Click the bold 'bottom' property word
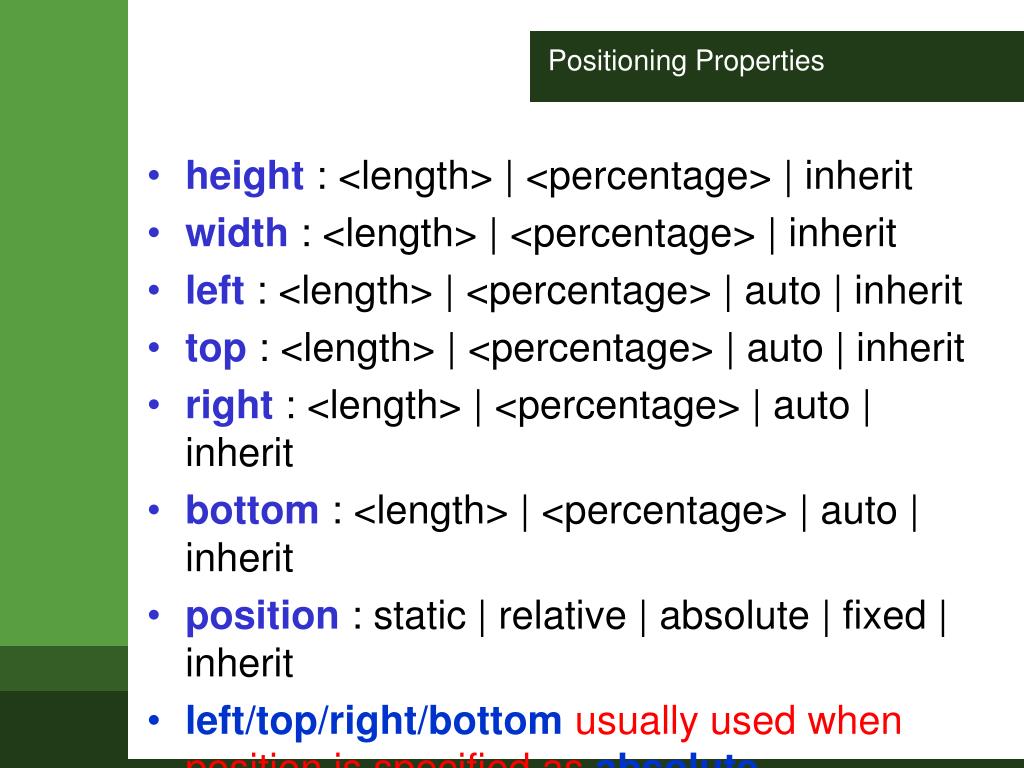Screen dimensions: 1024x768 pos(252,510)
